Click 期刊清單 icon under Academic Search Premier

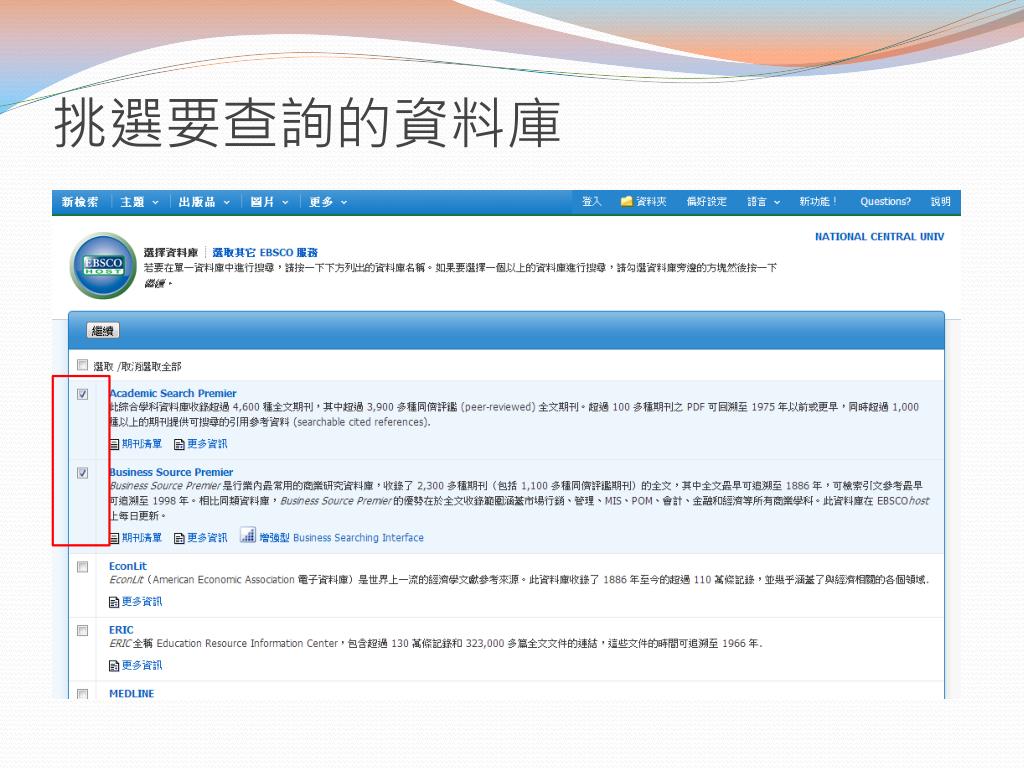pyautogui.click(x=114, y=445)
